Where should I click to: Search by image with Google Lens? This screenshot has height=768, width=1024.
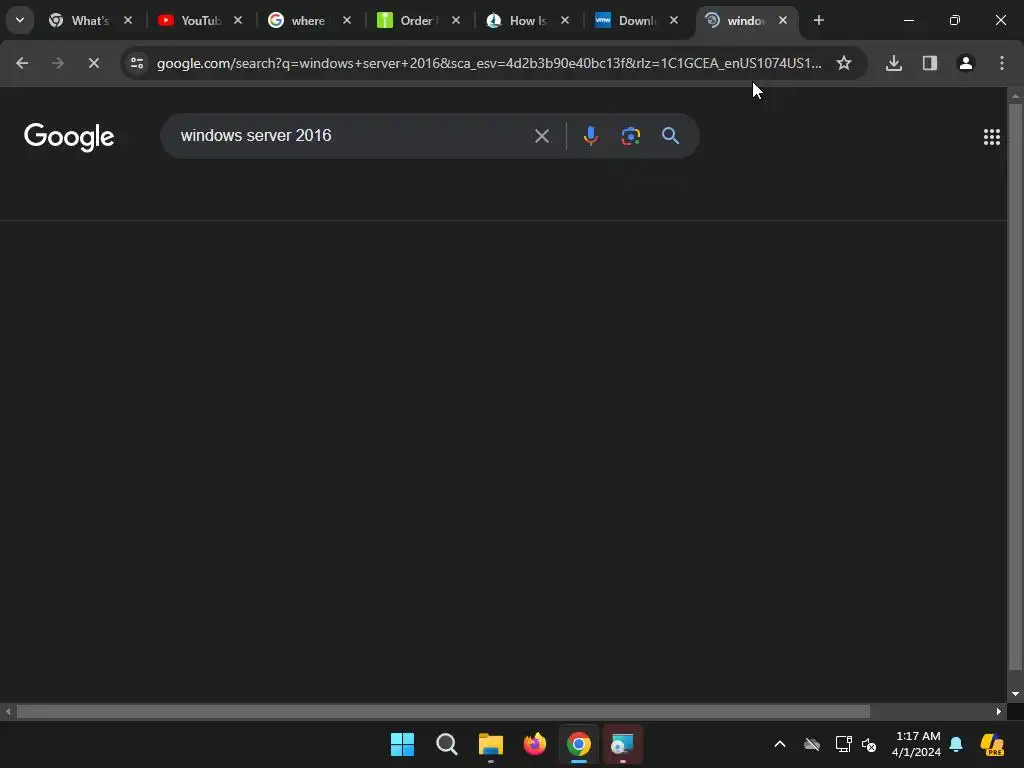[x=631, y=136]
